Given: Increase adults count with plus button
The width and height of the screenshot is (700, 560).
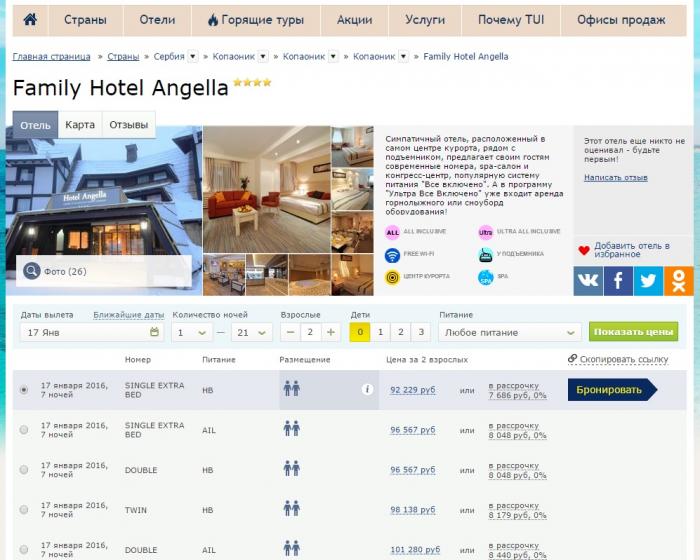Looking at the screenshot, I should click(x=331, y=332).
